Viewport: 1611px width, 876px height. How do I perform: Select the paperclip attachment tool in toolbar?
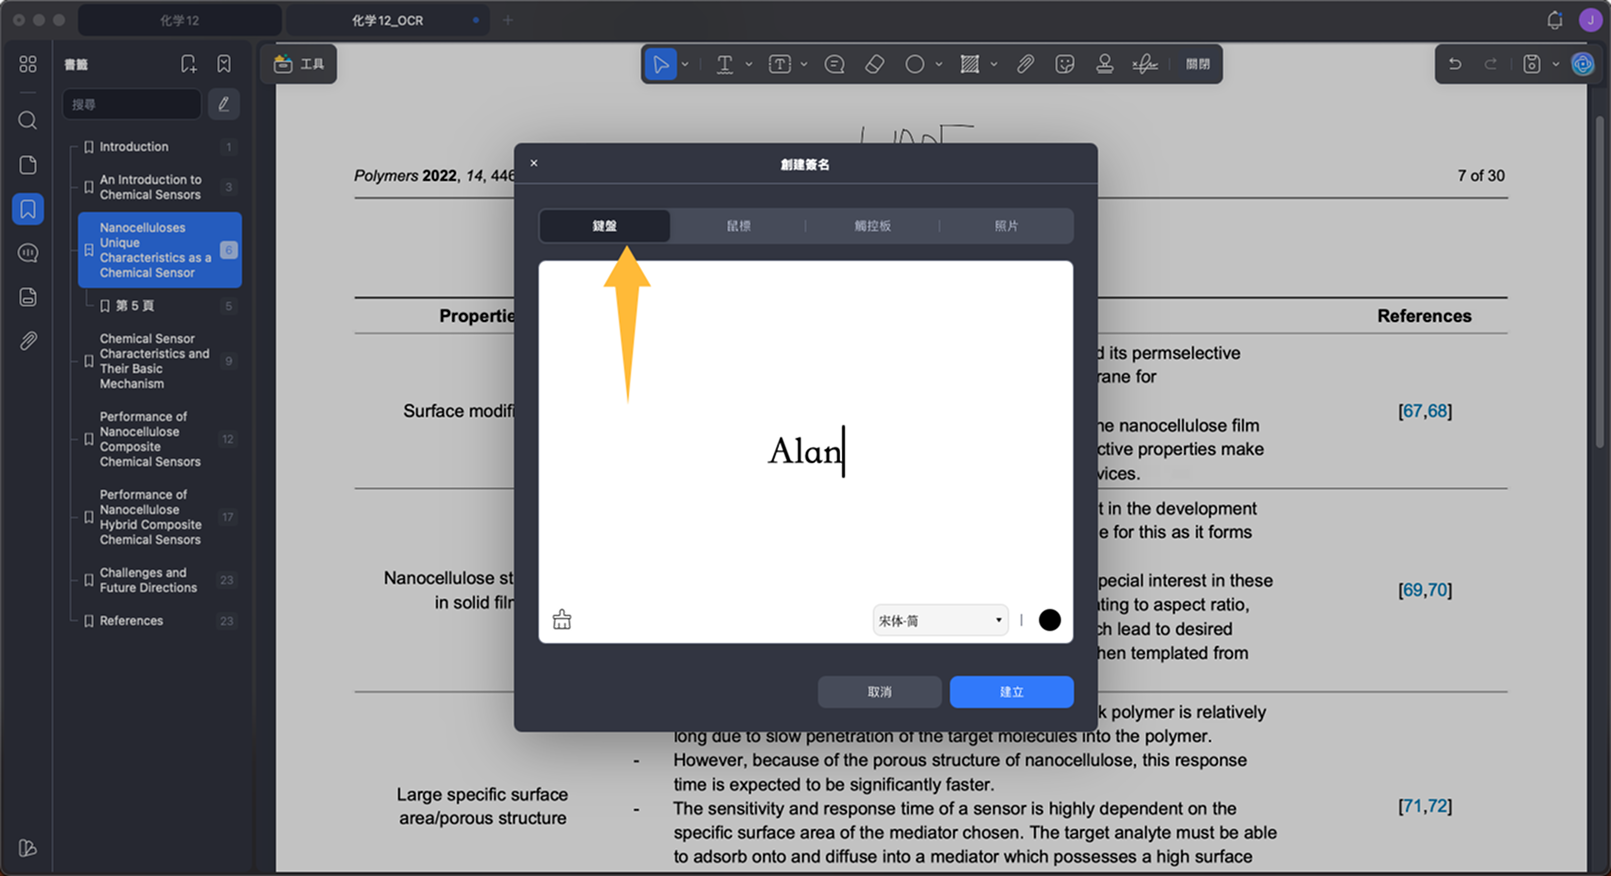(1025, 64)
